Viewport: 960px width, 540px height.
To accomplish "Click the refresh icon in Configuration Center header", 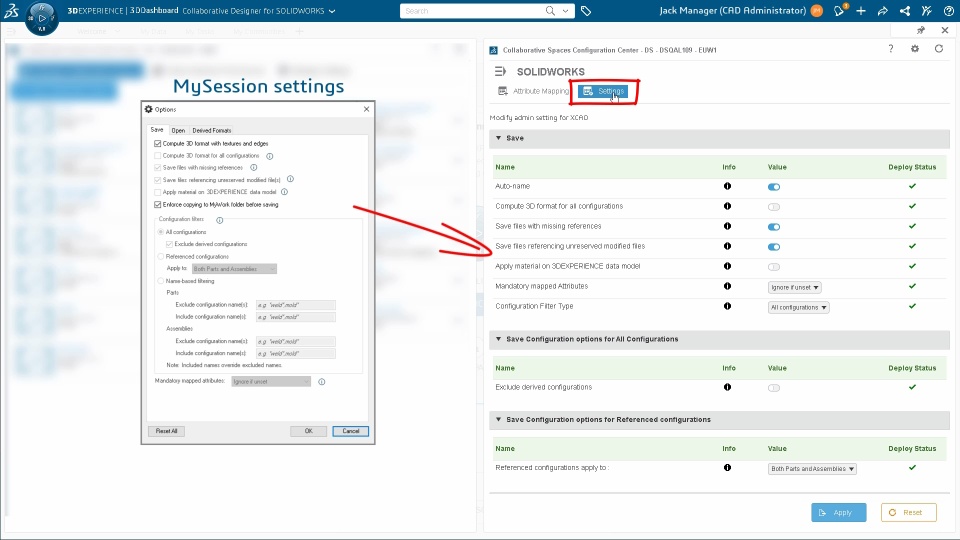I will pos(939,49).
